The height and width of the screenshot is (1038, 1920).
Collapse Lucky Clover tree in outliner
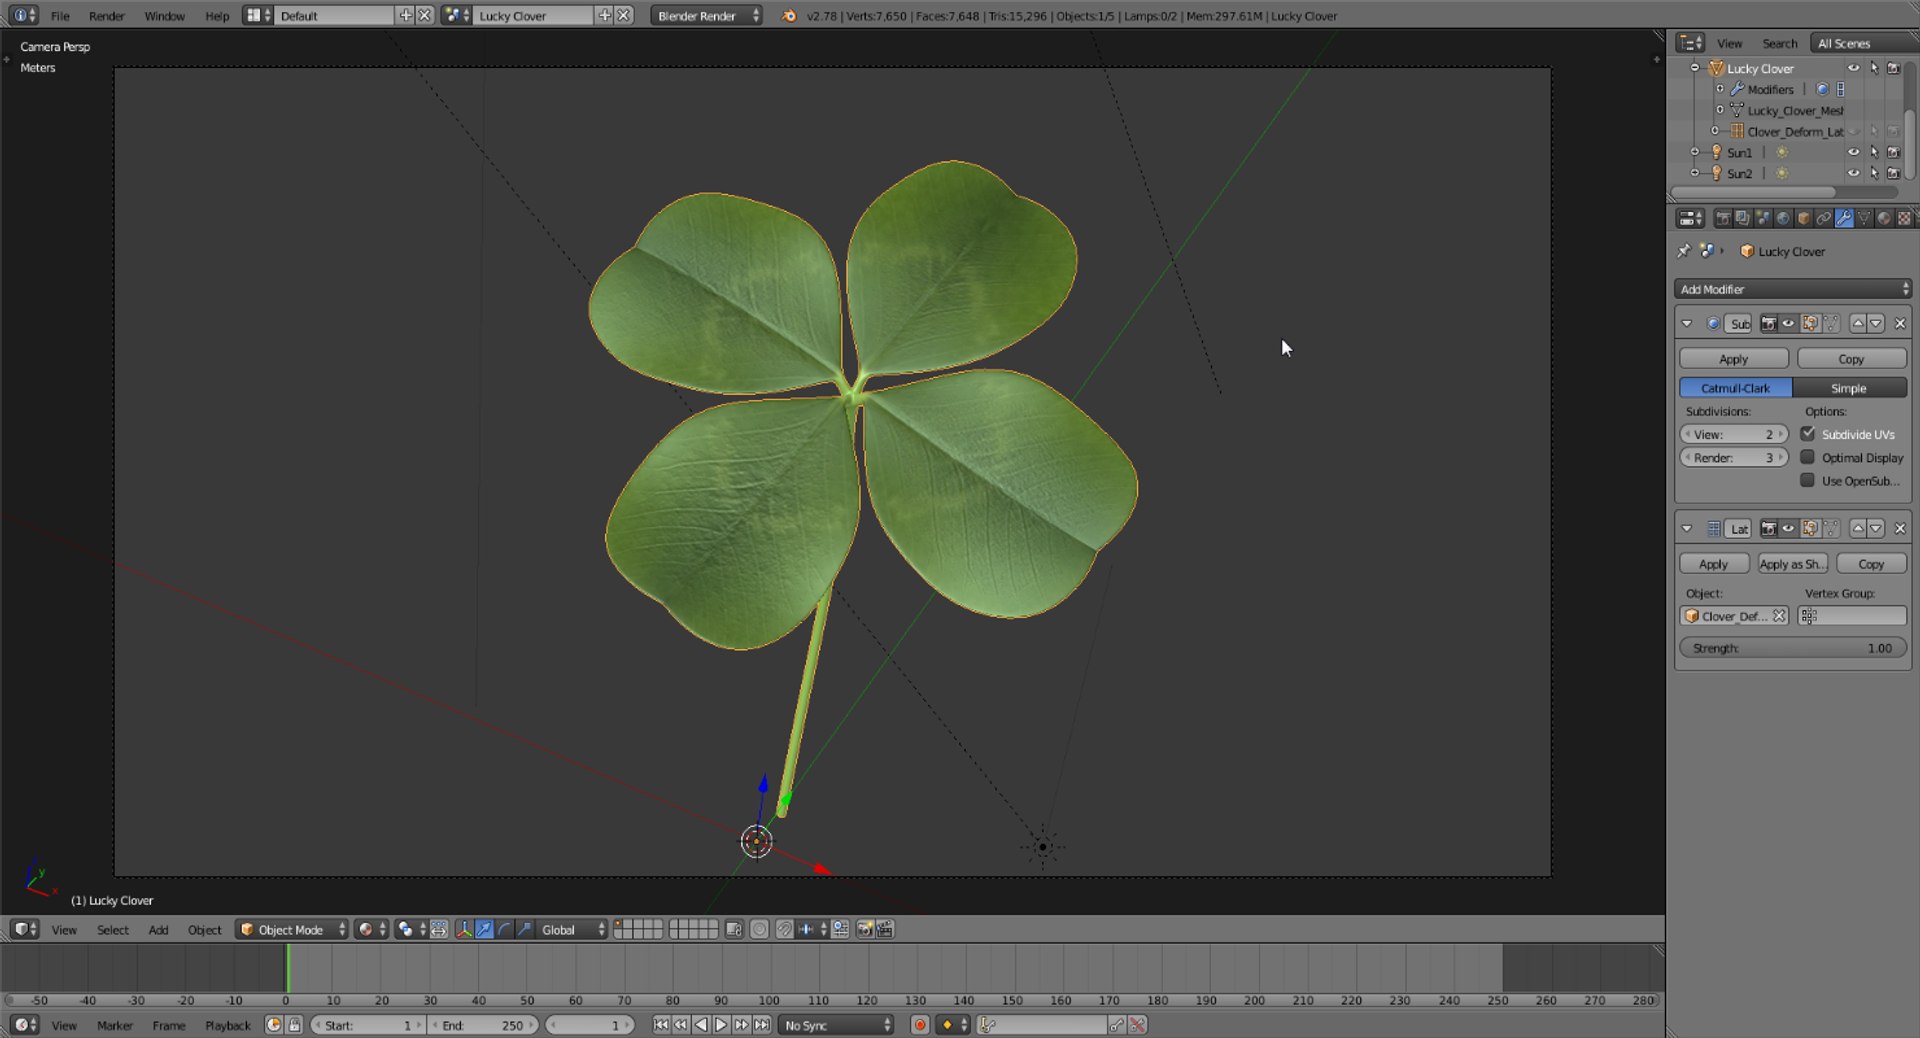pos(1694,68)
